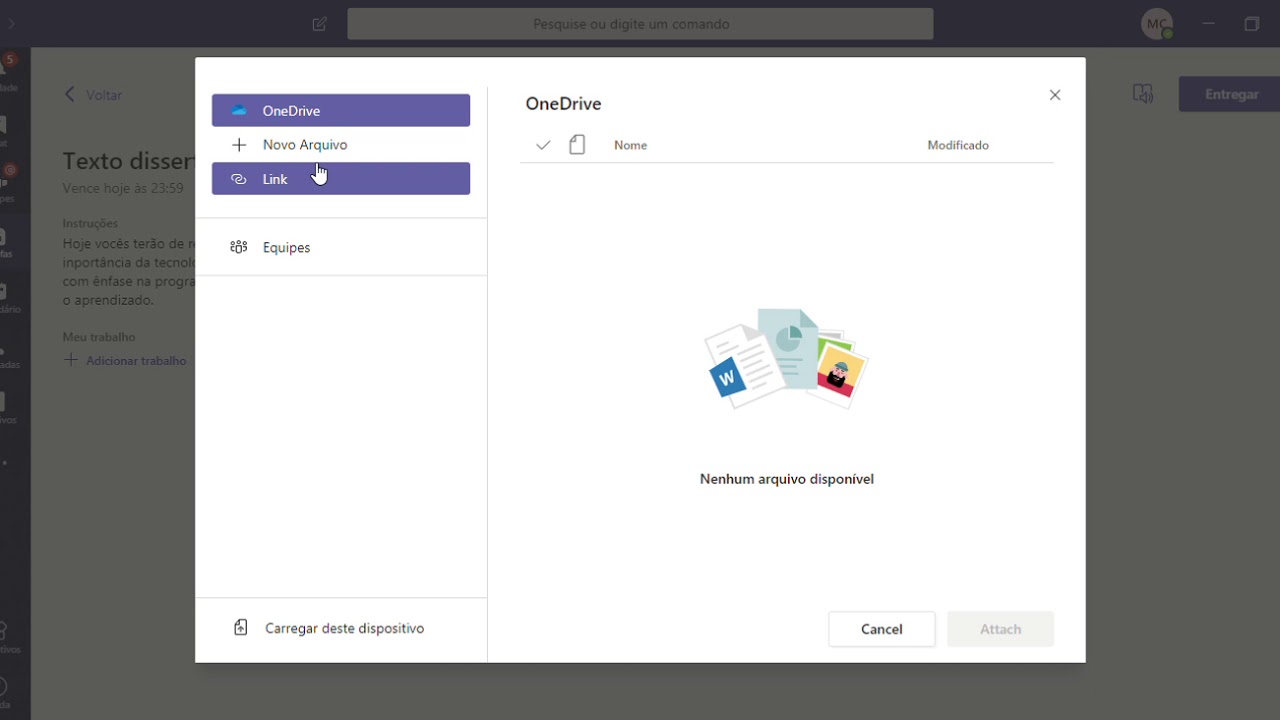
Task: Click the OneDrive heading text
Action: point(563,103)
